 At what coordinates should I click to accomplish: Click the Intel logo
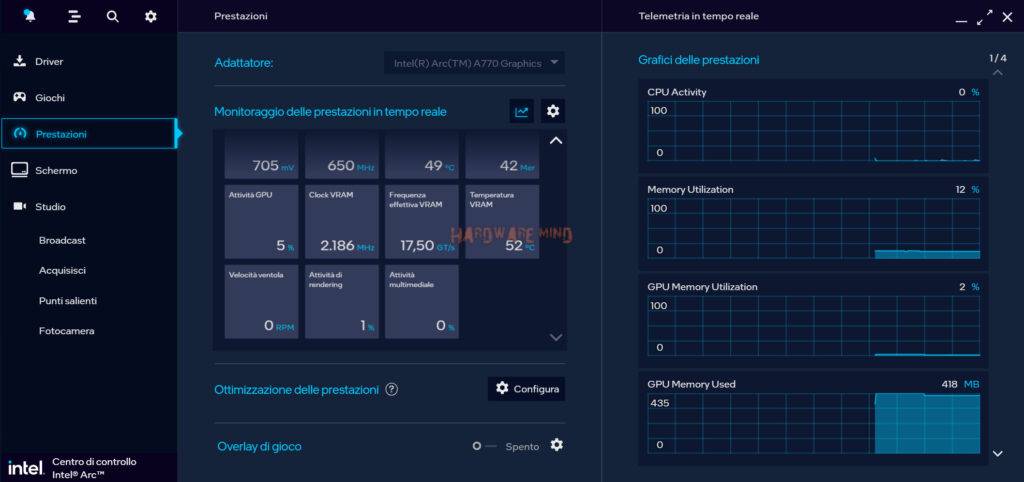coord(25,468)
